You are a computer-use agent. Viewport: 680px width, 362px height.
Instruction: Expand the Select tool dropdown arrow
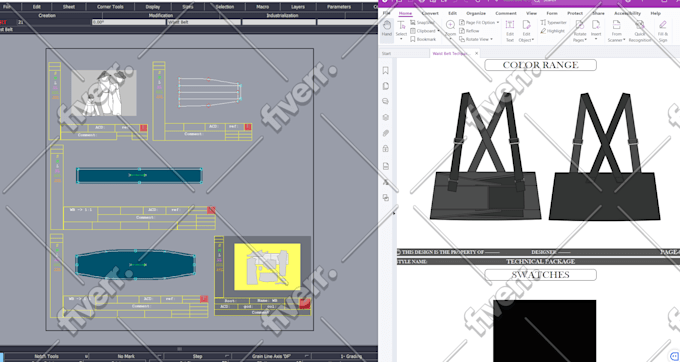coord(401,39)
